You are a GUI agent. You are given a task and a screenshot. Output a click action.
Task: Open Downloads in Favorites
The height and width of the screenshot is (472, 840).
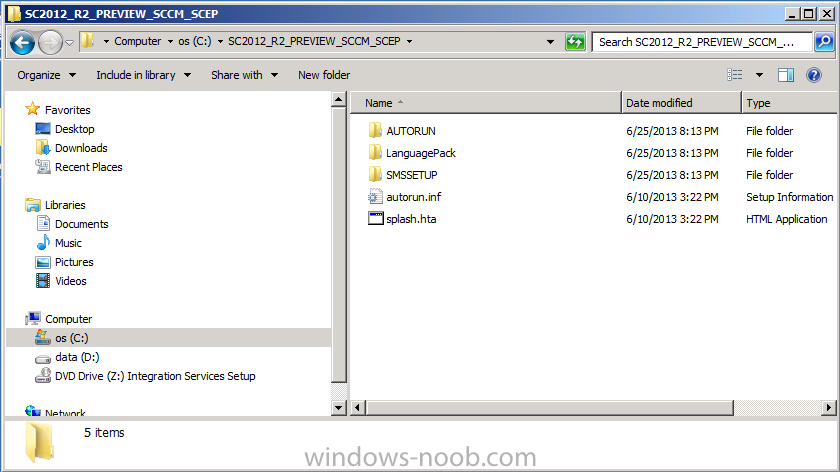coord(81,148)
